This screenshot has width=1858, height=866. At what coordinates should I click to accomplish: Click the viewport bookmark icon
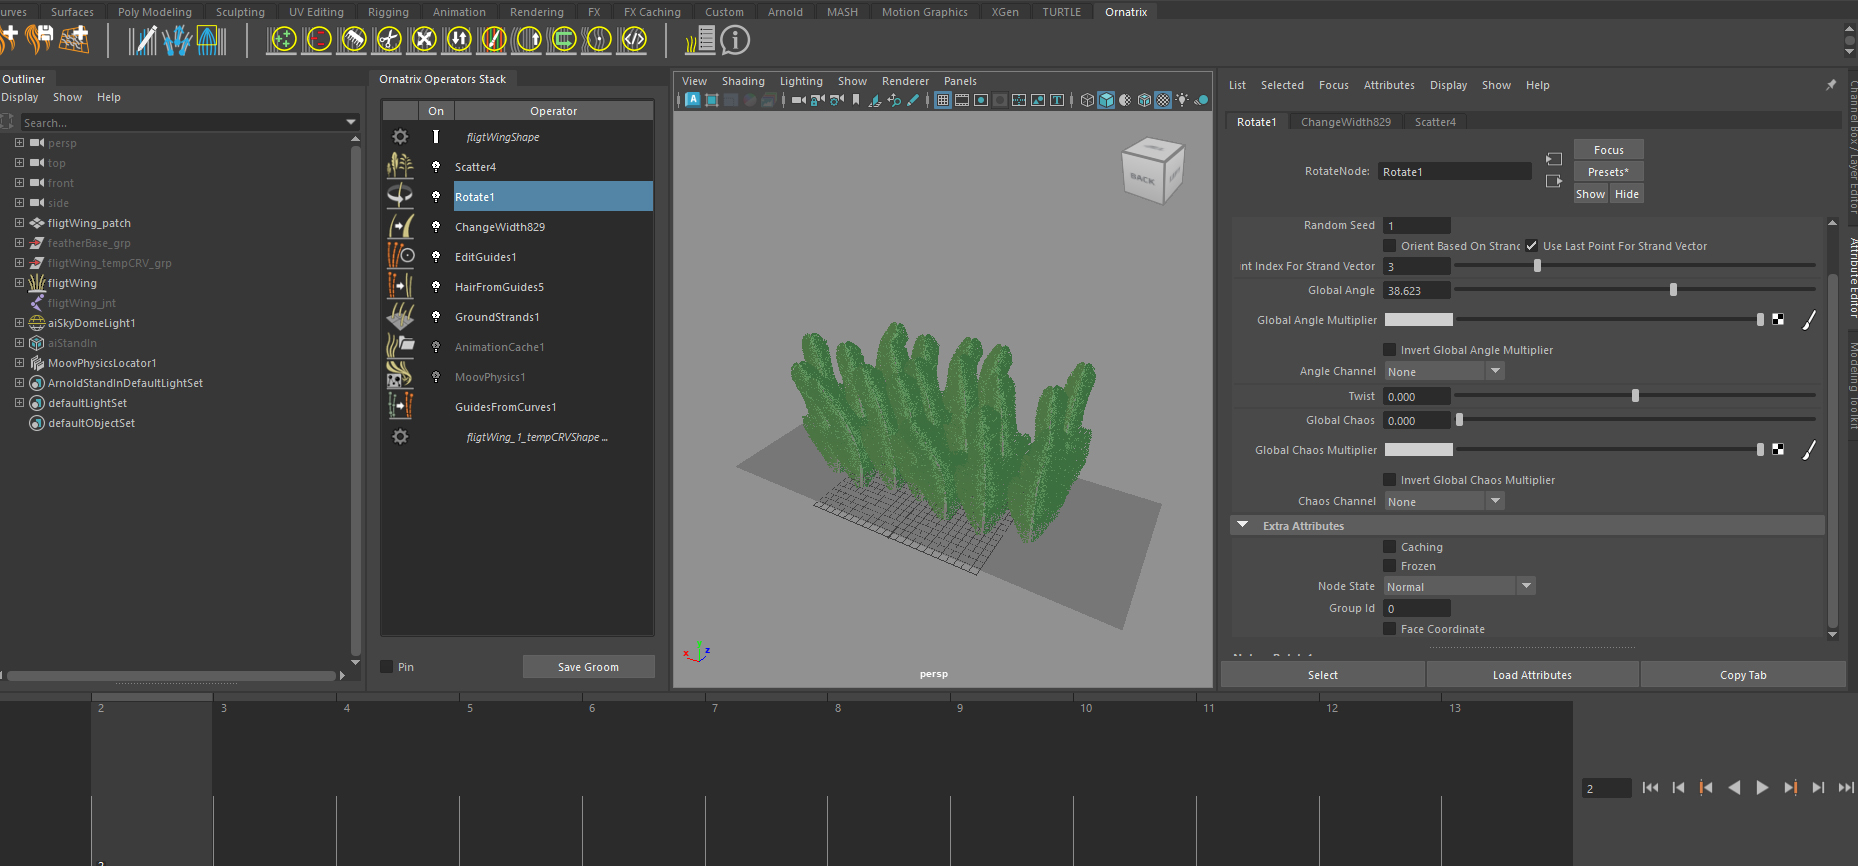[x=856, y=100]
